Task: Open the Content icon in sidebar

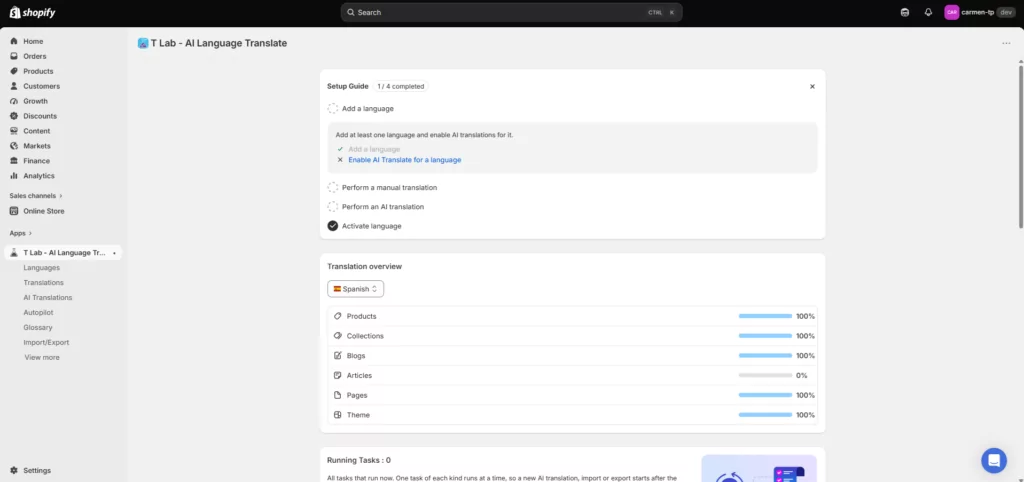Action: click(x=14, y=131)
